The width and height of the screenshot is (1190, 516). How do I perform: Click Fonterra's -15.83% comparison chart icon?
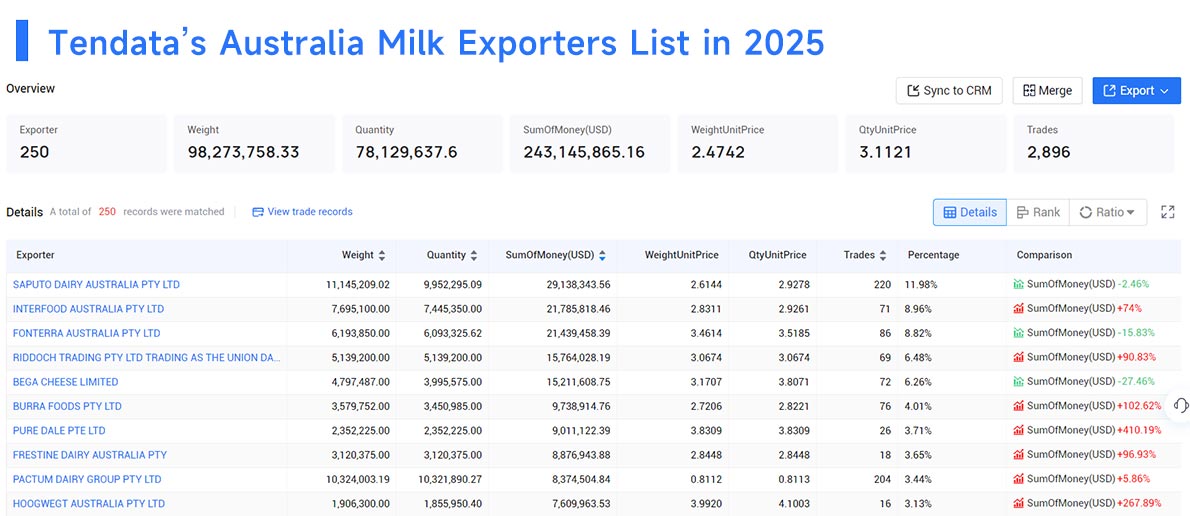click(1018, 333)
